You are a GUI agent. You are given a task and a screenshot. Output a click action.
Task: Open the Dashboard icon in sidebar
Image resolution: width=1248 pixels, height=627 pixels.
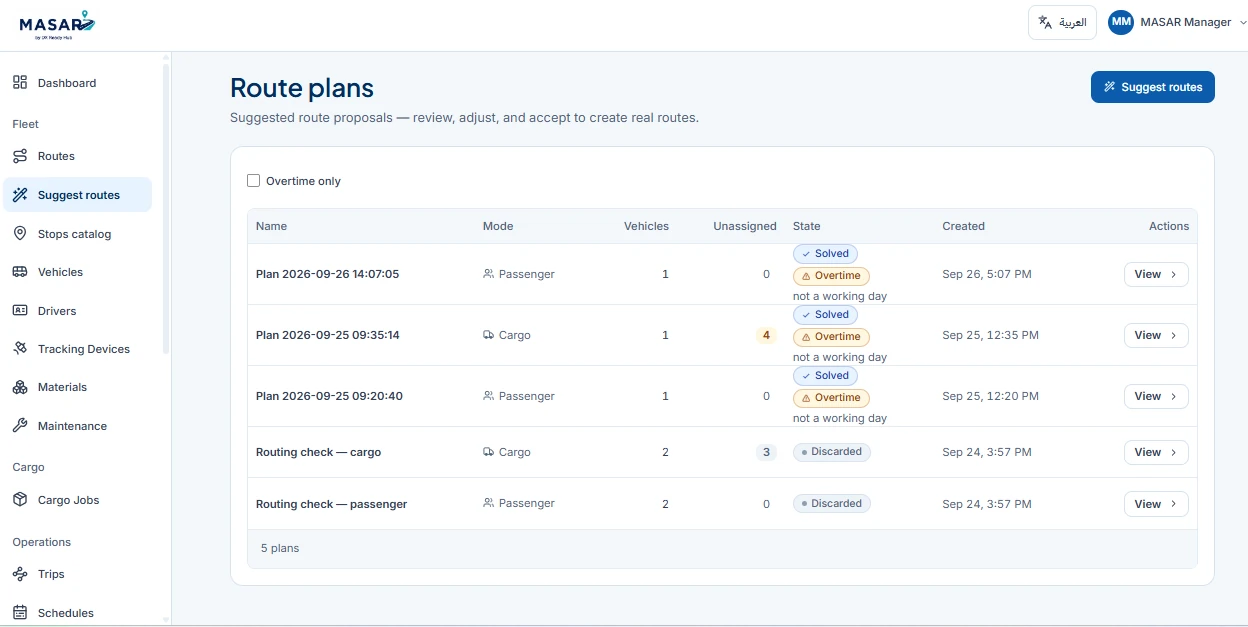[x=20, y=83]
